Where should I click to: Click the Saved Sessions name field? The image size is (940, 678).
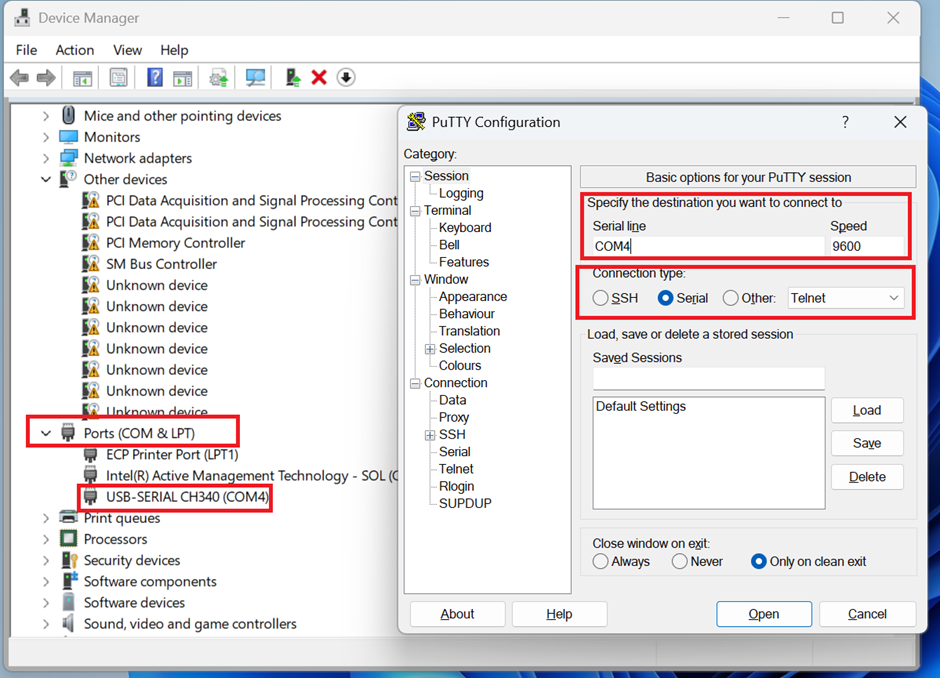tap(709, 378)
